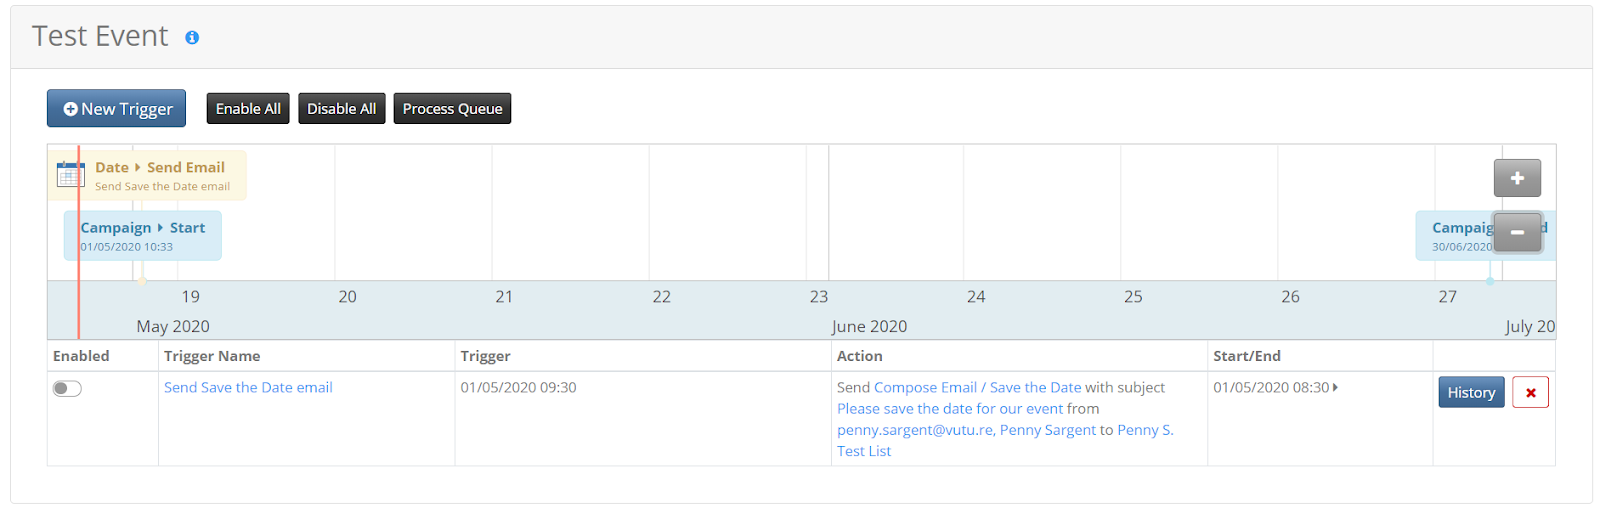
Task: Click the info icon beside Test Event
Action: (192, 38)
